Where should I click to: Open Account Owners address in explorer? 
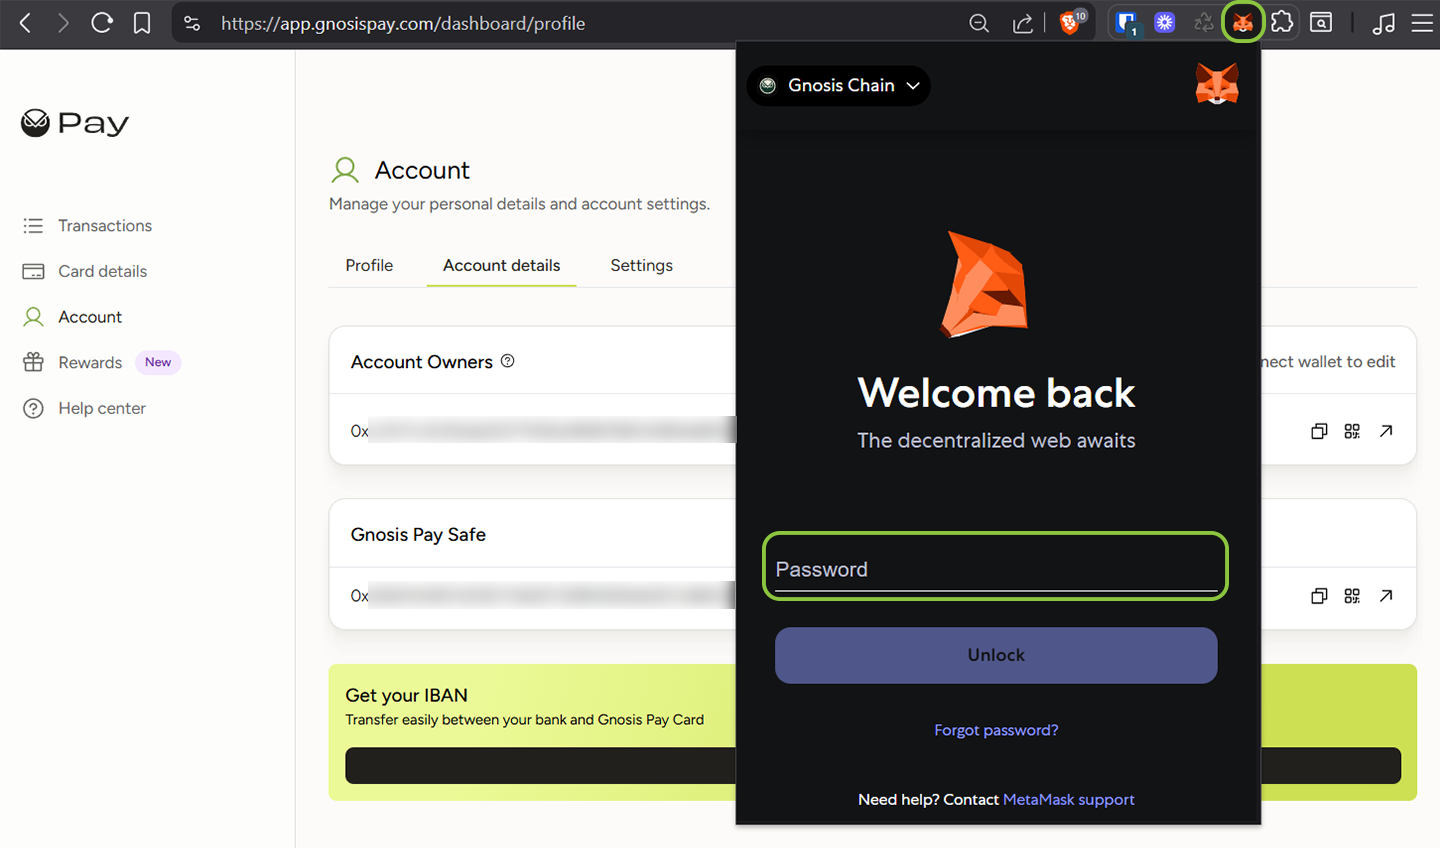(x=1386, y=431)
